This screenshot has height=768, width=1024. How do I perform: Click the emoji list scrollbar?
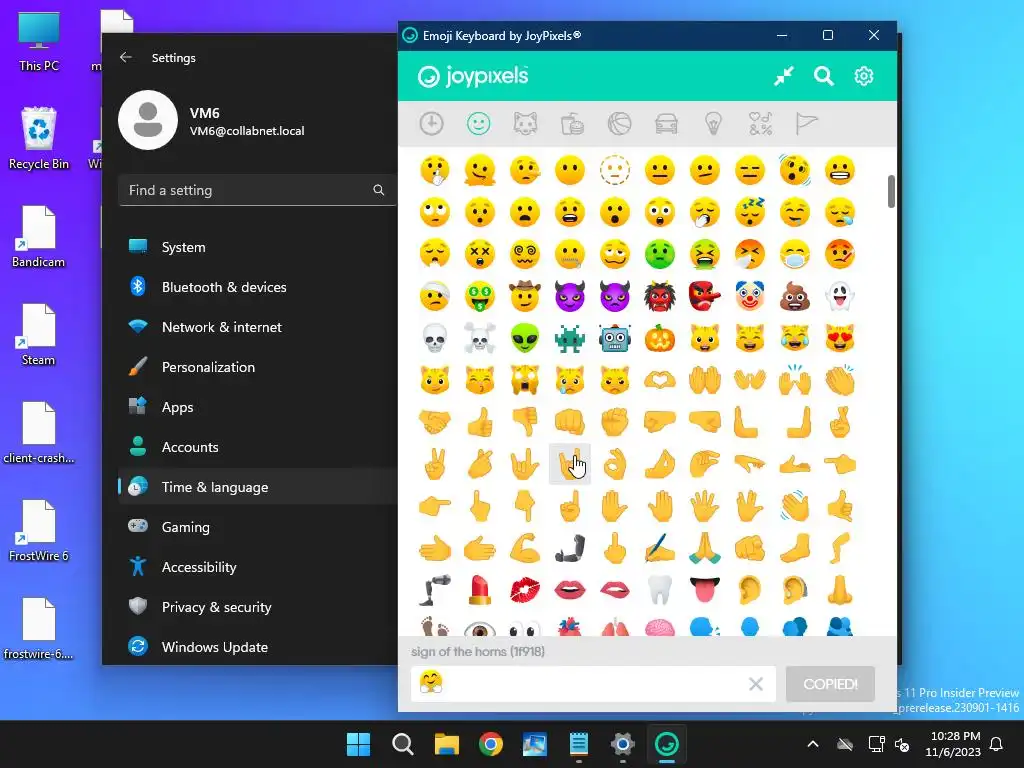(x=891, y=191)
